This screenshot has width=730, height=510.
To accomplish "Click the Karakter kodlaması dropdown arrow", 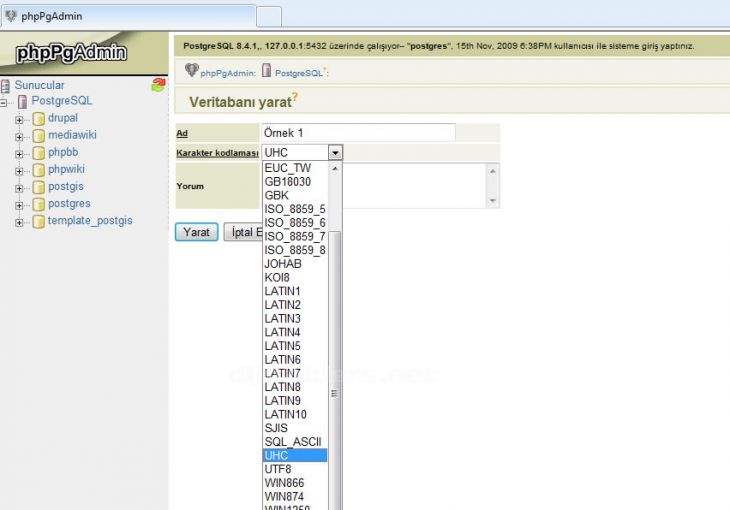I will click(335, 152).
